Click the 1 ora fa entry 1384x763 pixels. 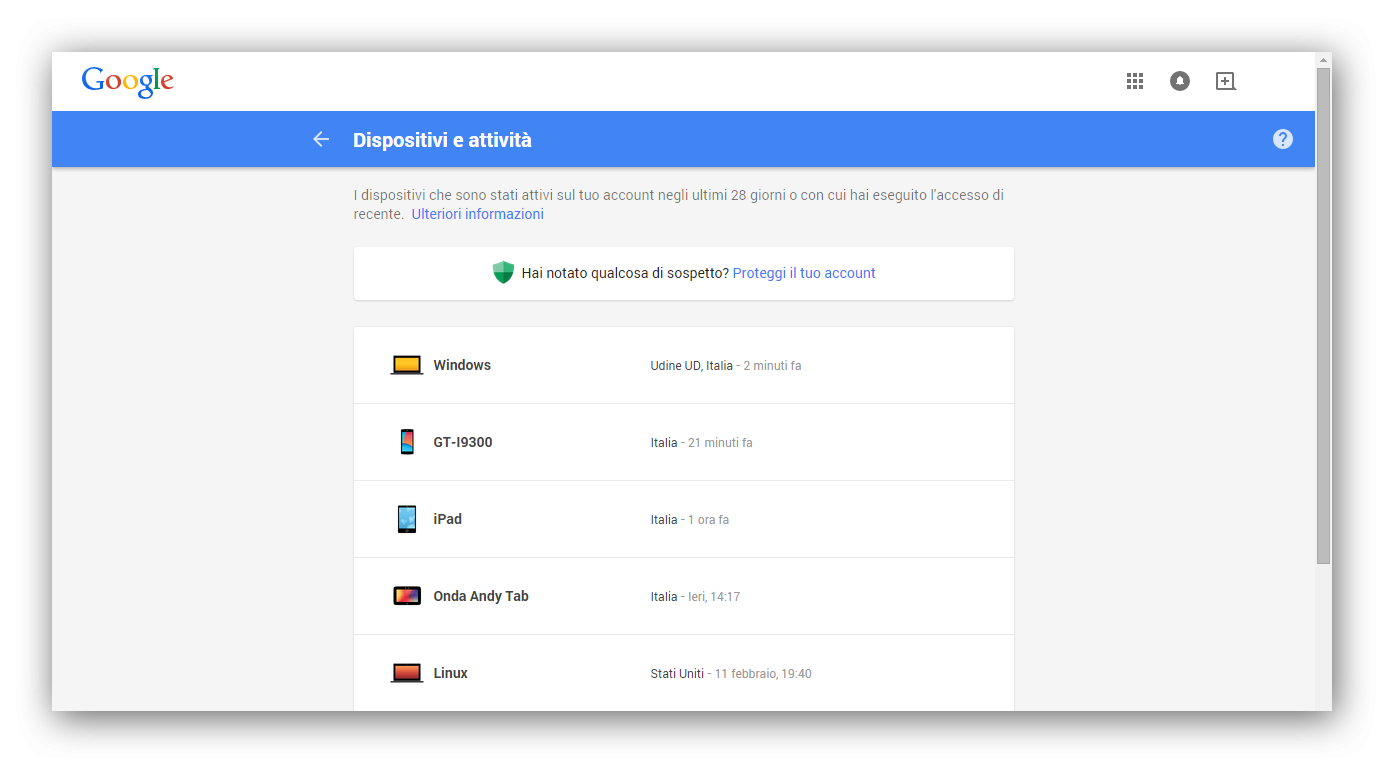(x=708, y=520)
